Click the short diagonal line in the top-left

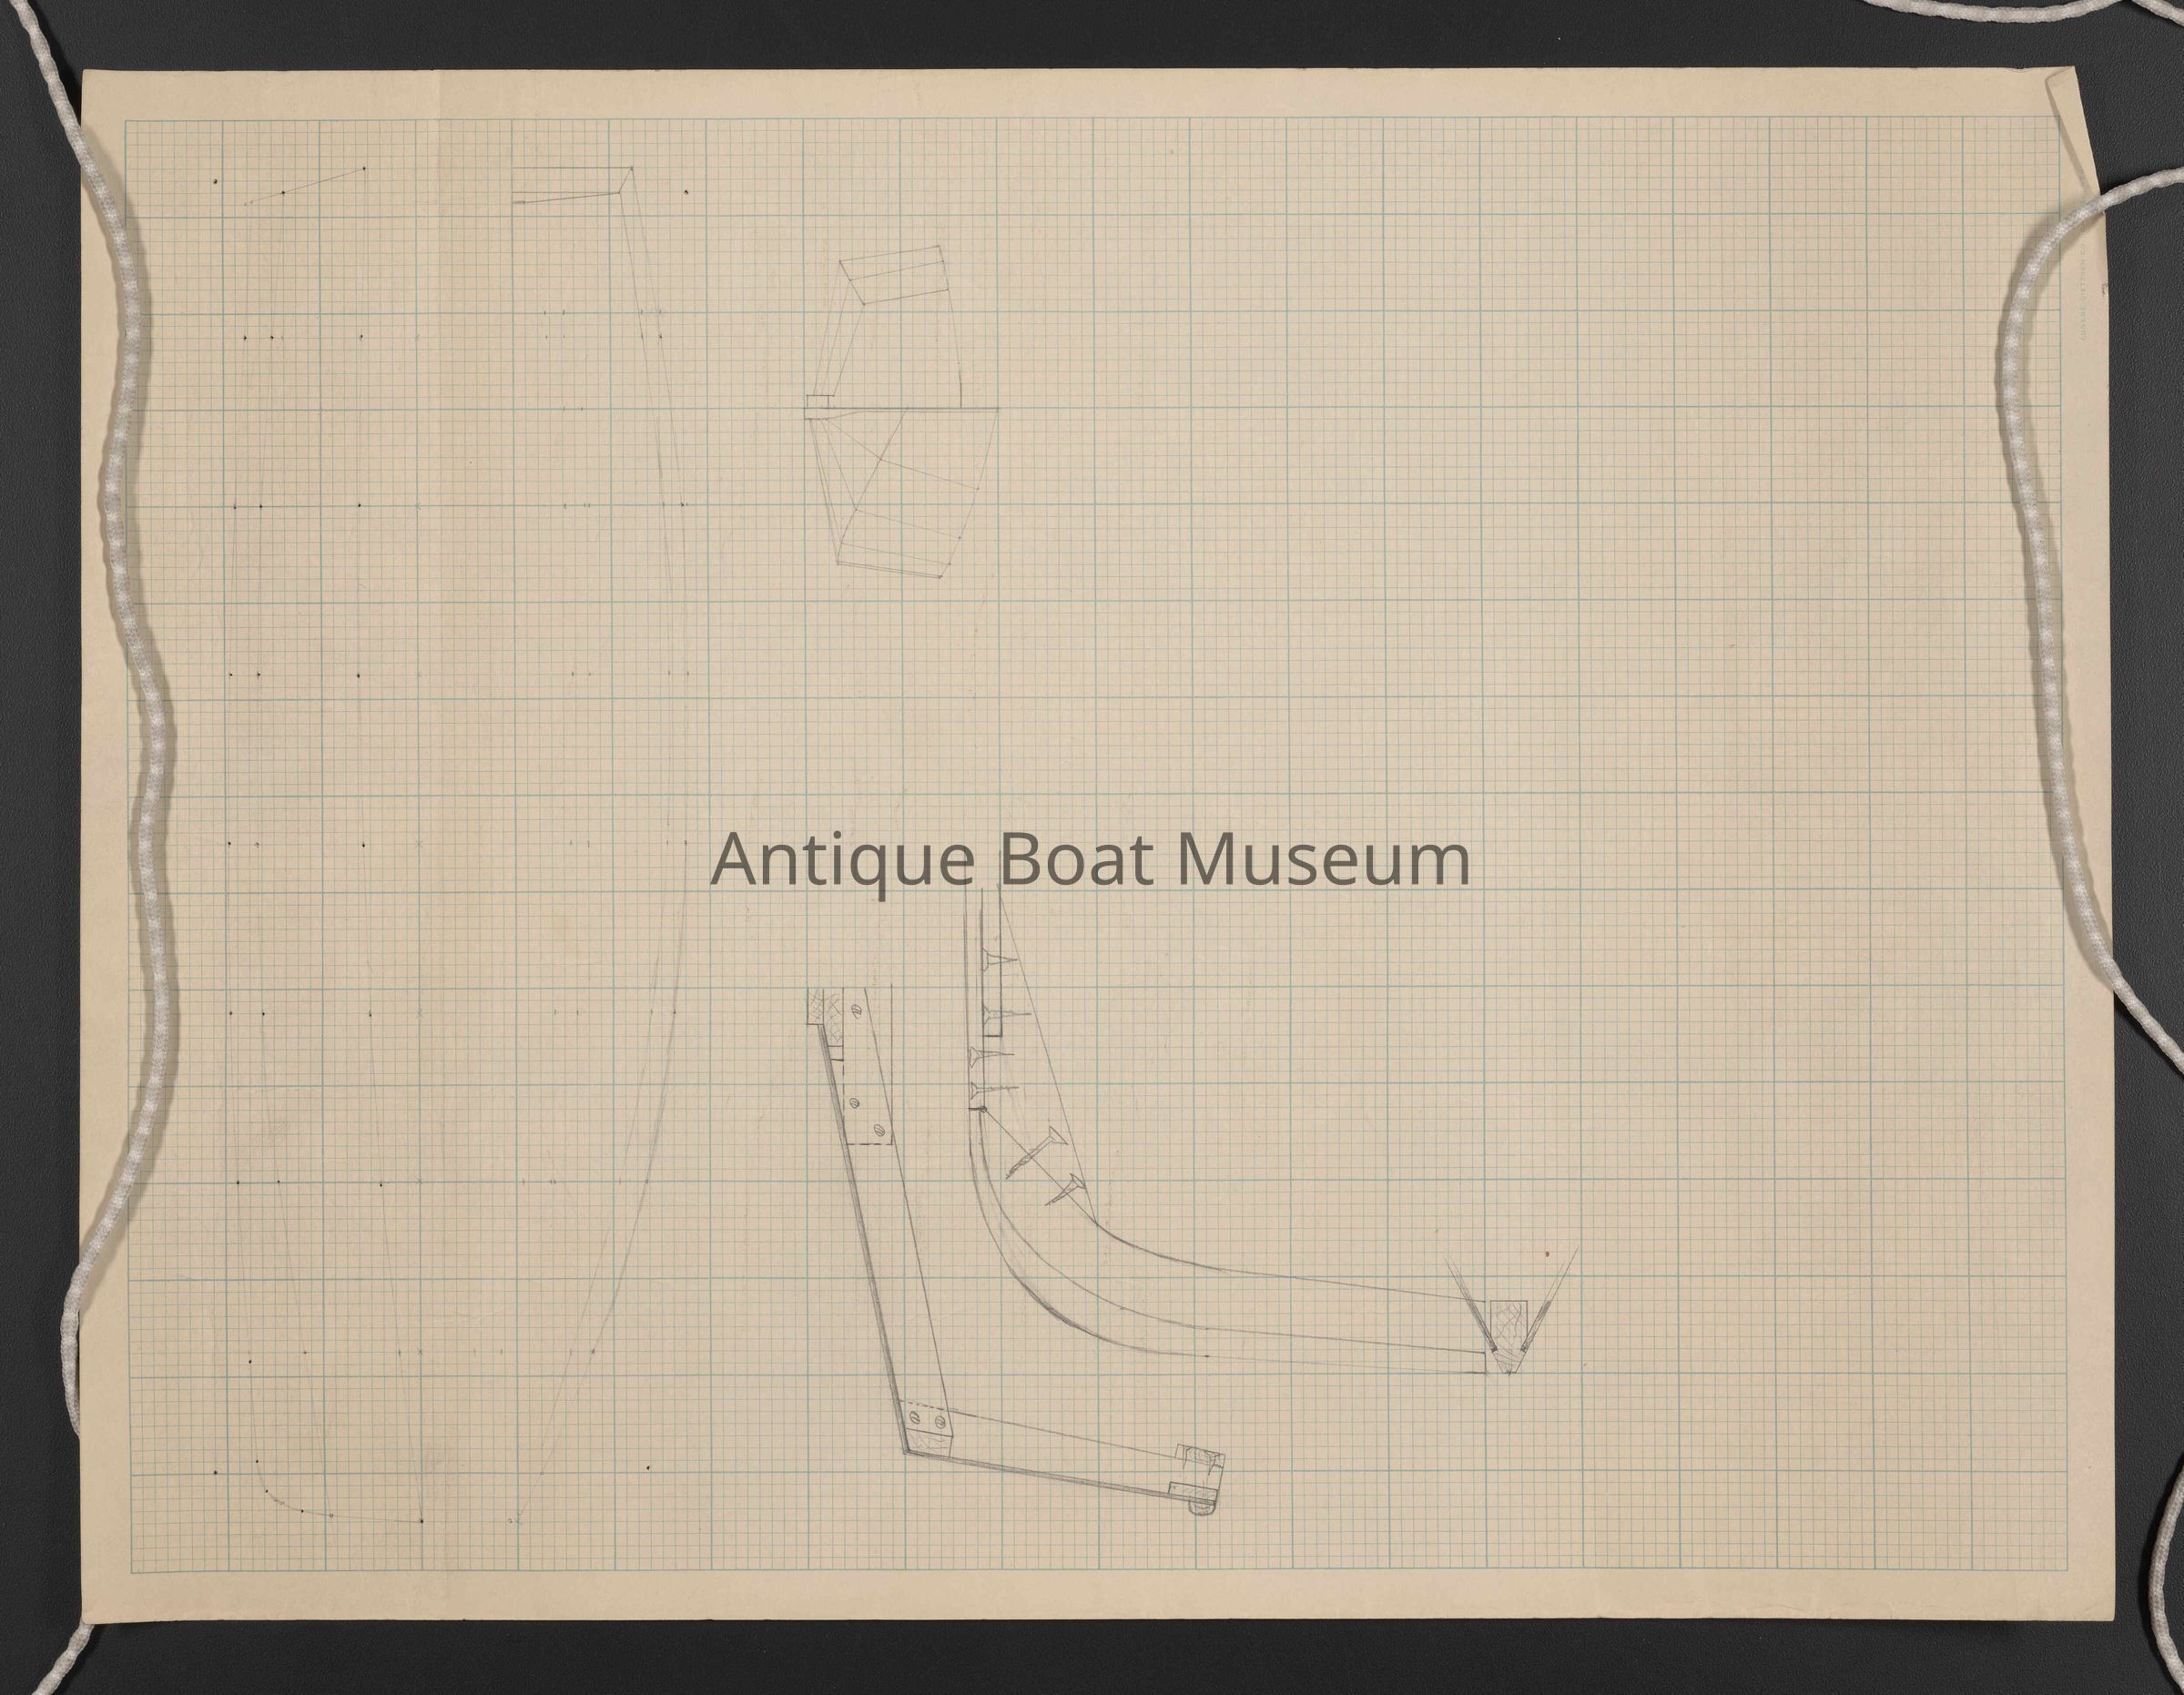tap(305, 185)
